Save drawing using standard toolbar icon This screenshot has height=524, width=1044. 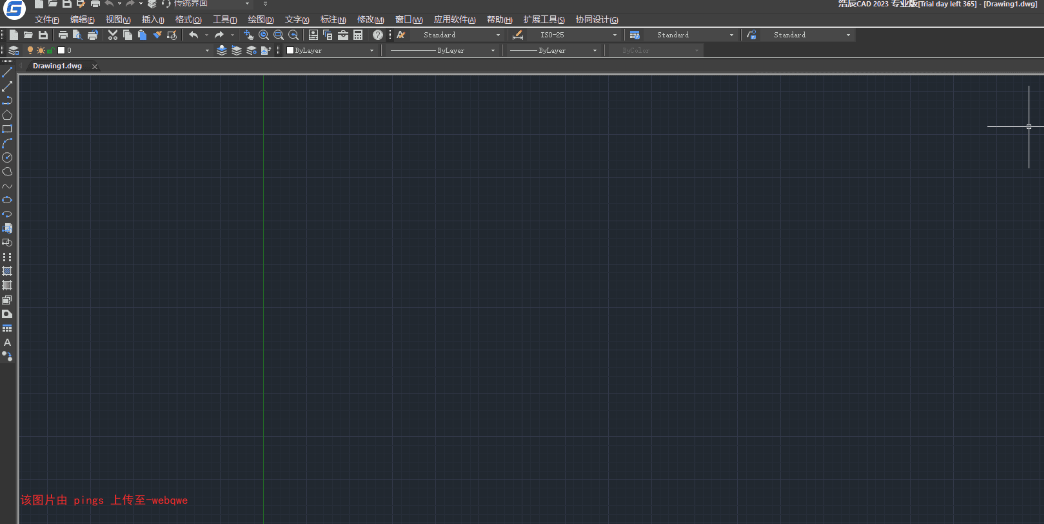tap(43, 35)
